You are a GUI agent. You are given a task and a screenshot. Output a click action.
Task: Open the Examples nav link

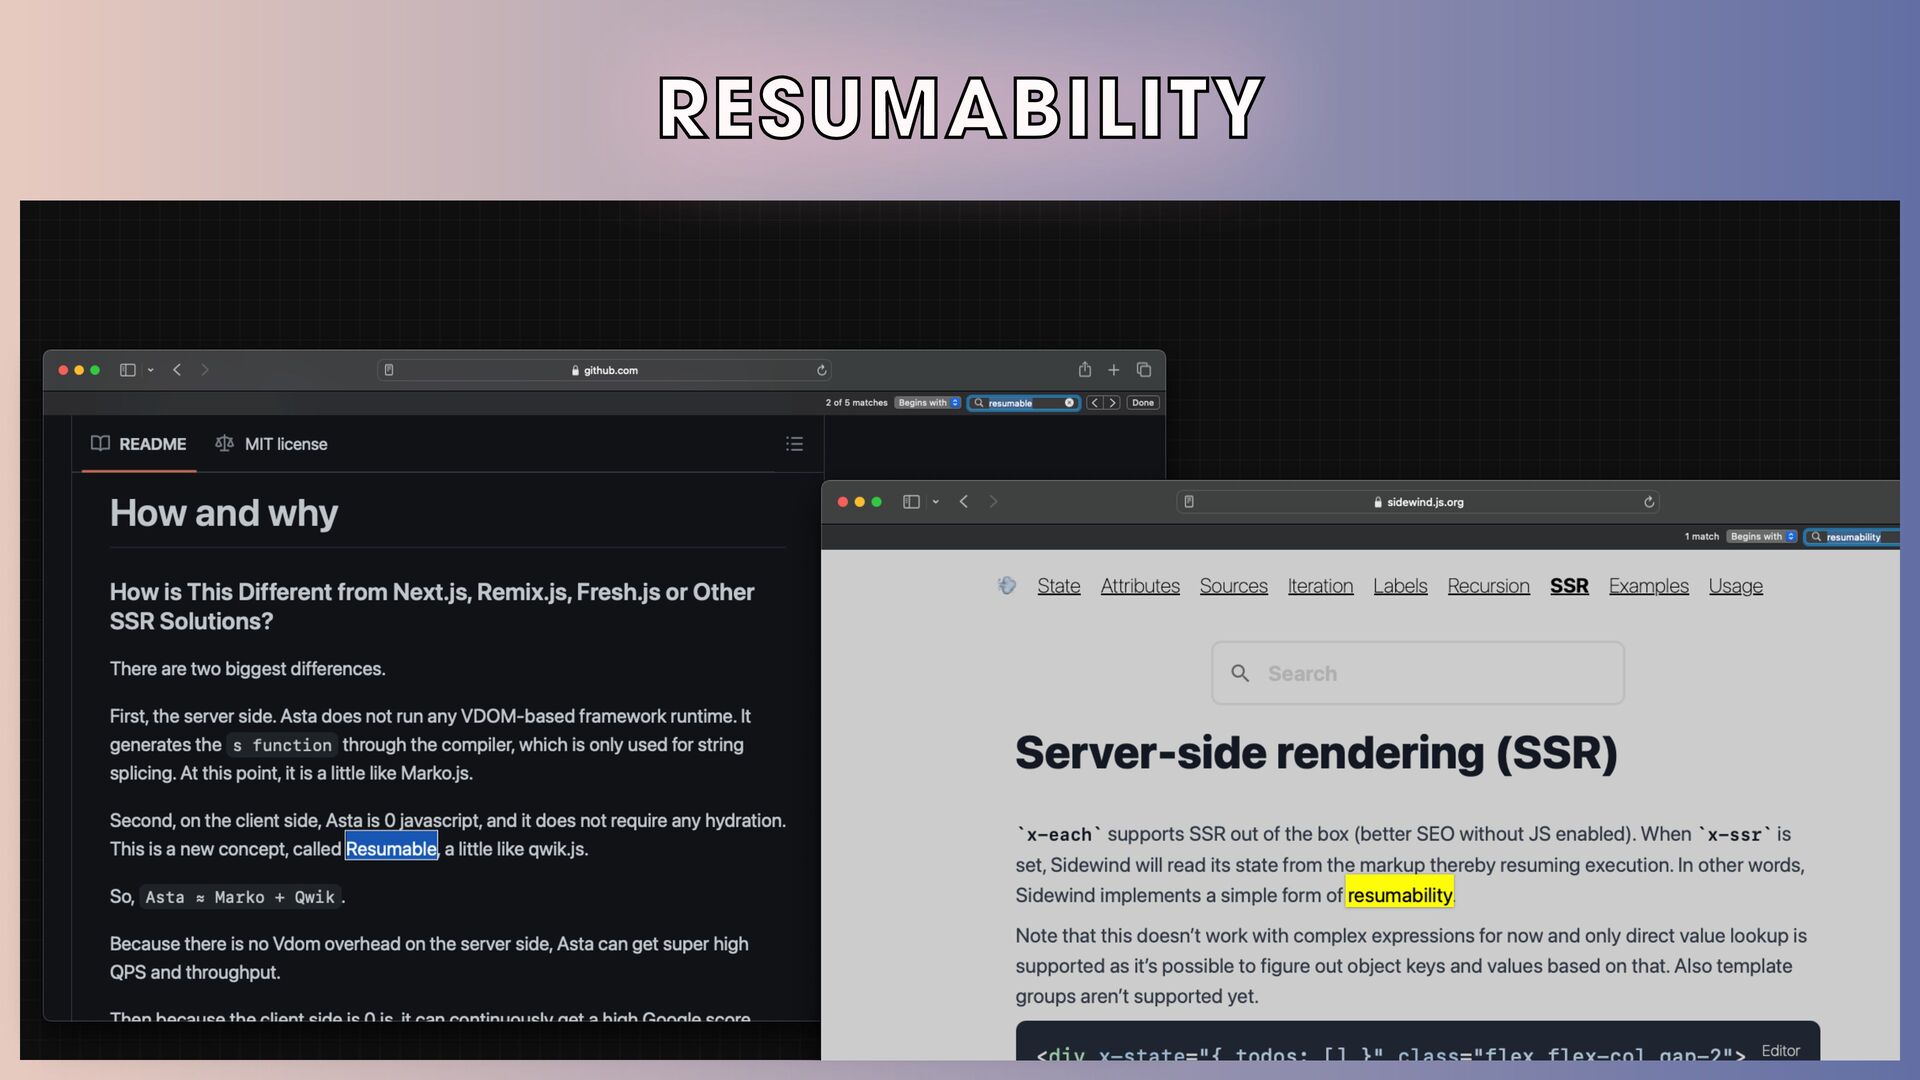point(1648,586)
